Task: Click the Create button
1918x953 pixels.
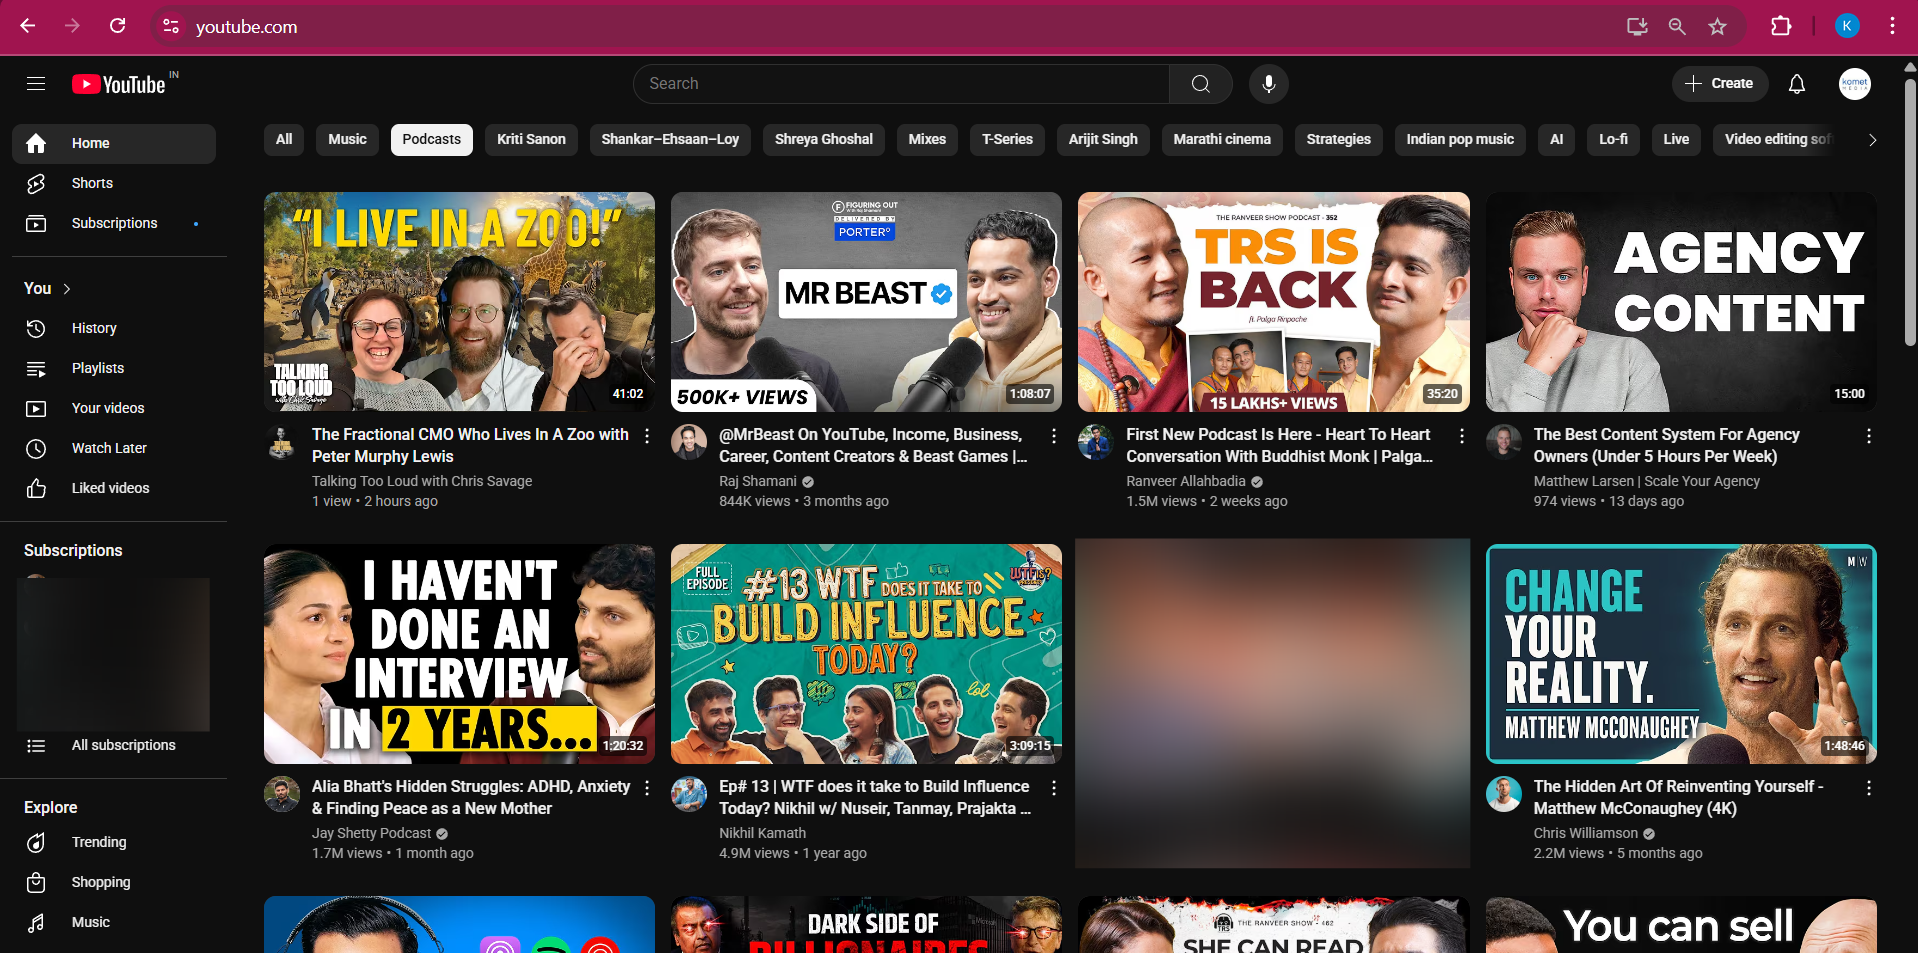Action: (1719, 84)
